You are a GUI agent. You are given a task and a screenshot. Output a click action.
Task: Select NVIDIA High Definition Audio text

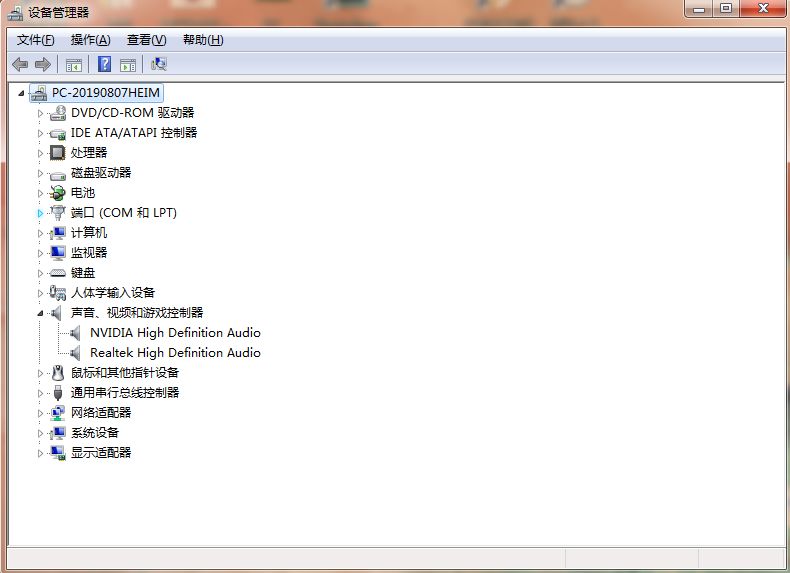175,333
